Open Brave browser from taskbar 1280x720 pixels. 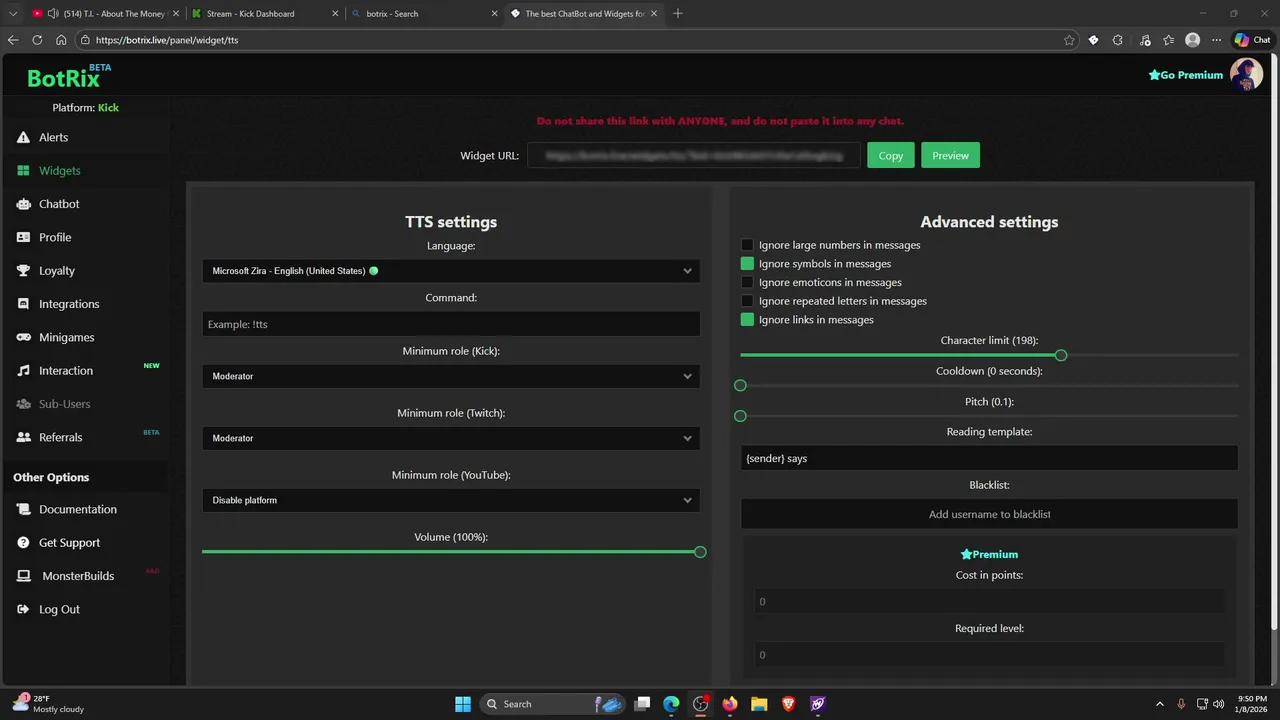click(x=789, y=704)
